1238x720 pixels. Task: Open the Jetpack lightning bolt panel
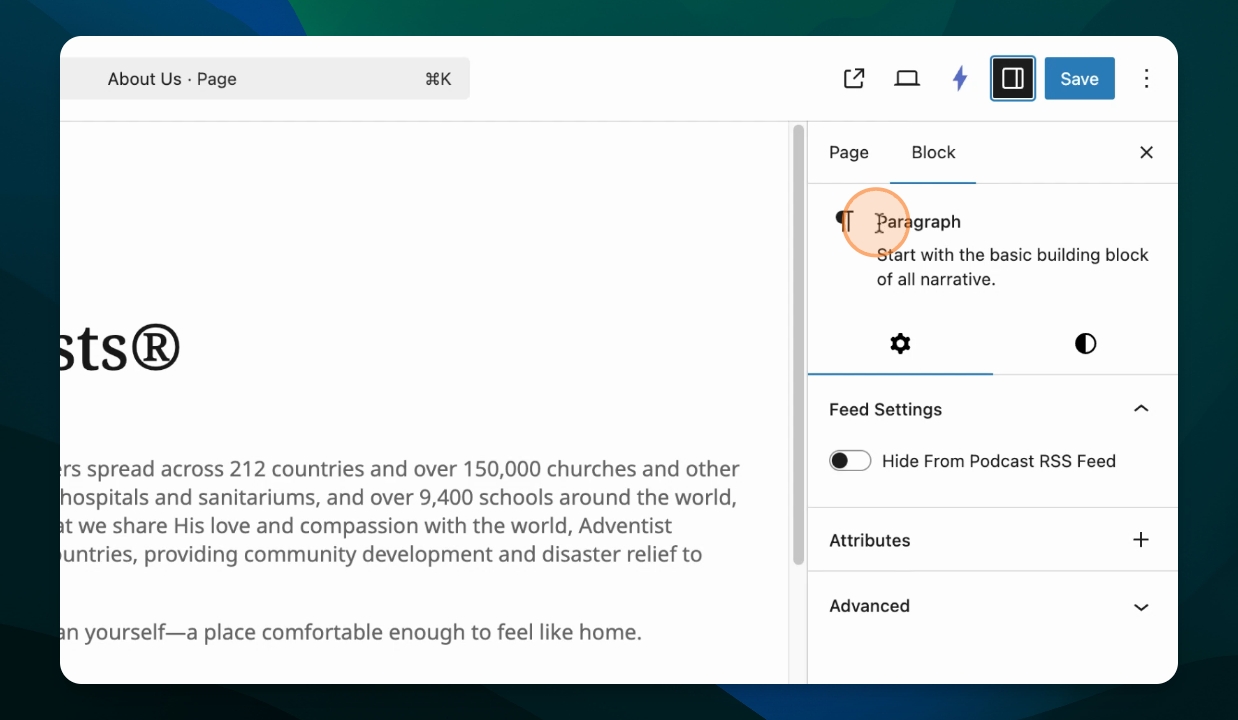pos(960,79)
